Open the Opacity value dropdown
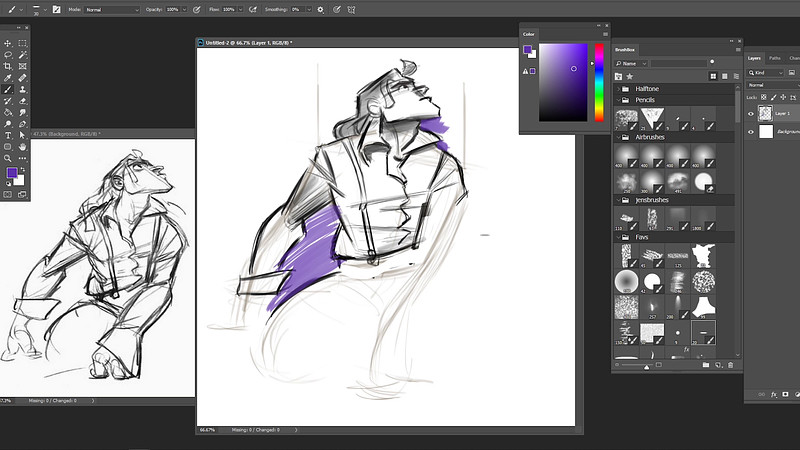 coord(184,10)
